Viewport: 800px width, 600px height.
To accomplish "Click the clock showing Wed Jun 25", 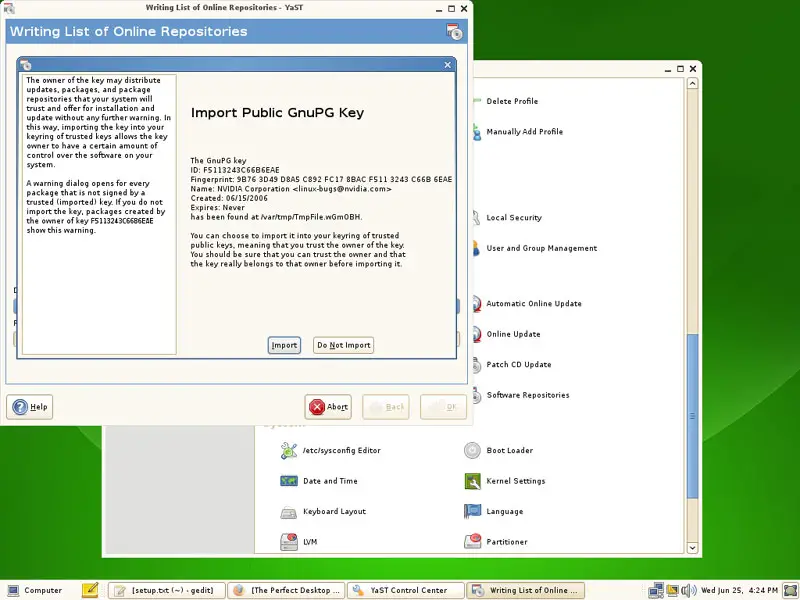I will coord(739,590).
